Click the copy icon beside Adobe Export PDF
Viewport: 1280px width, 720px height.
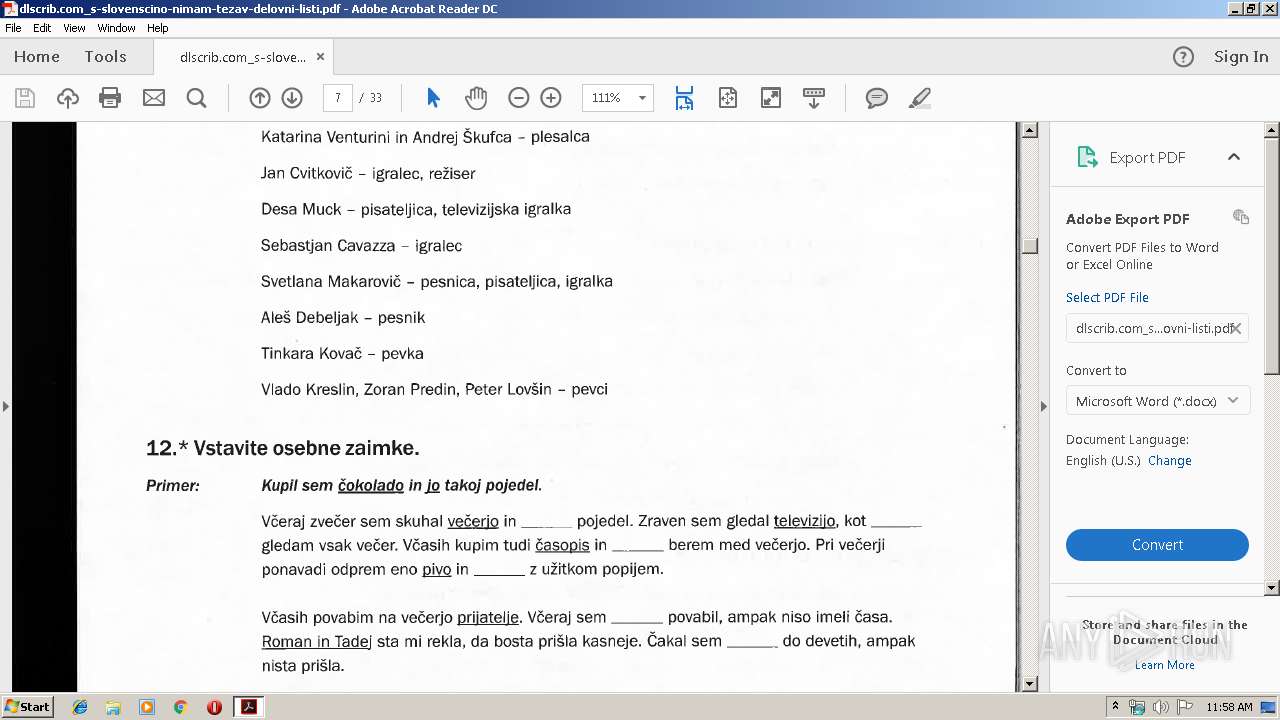tap(1241, 217)
